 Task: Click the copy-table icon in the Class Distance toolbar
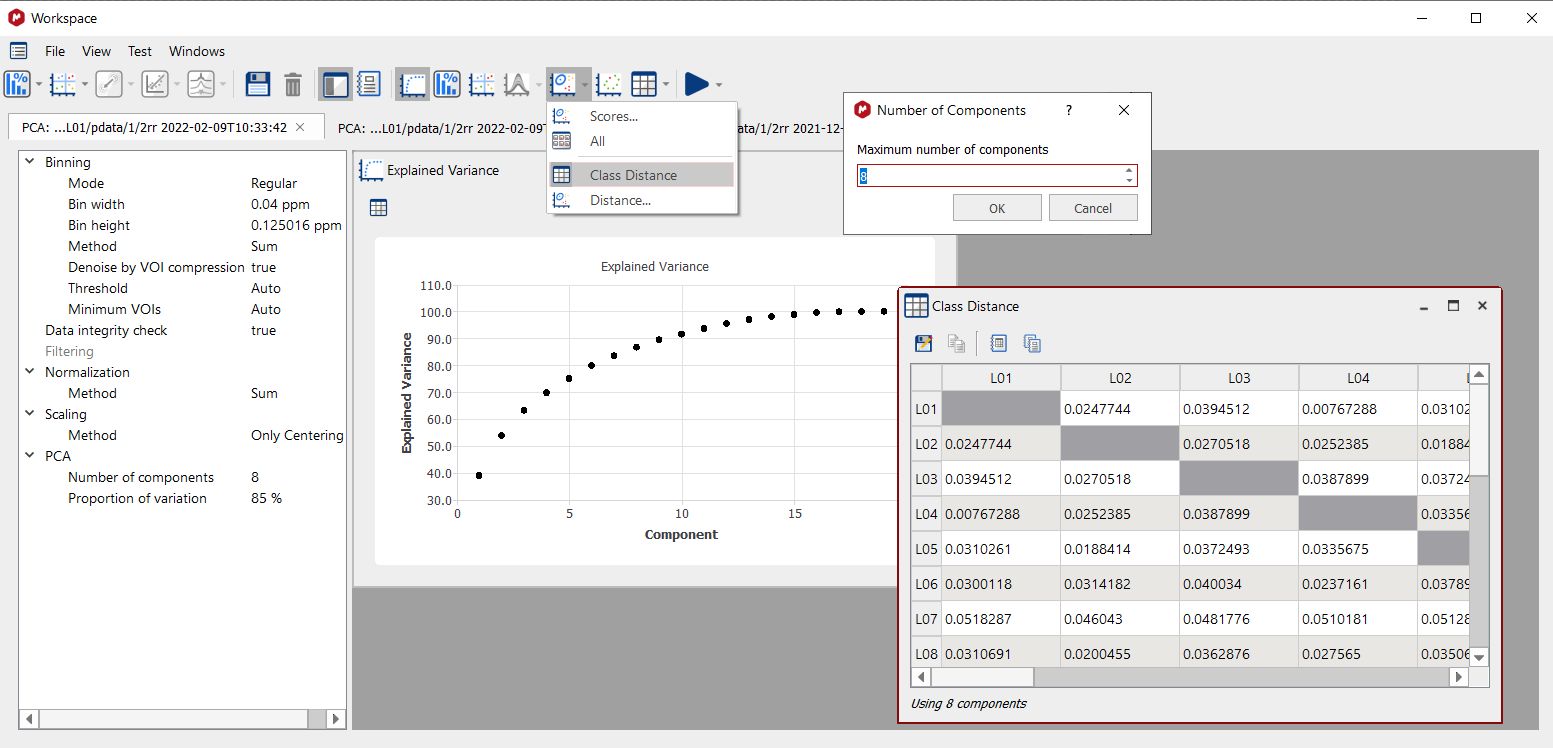pos(1033,343)
